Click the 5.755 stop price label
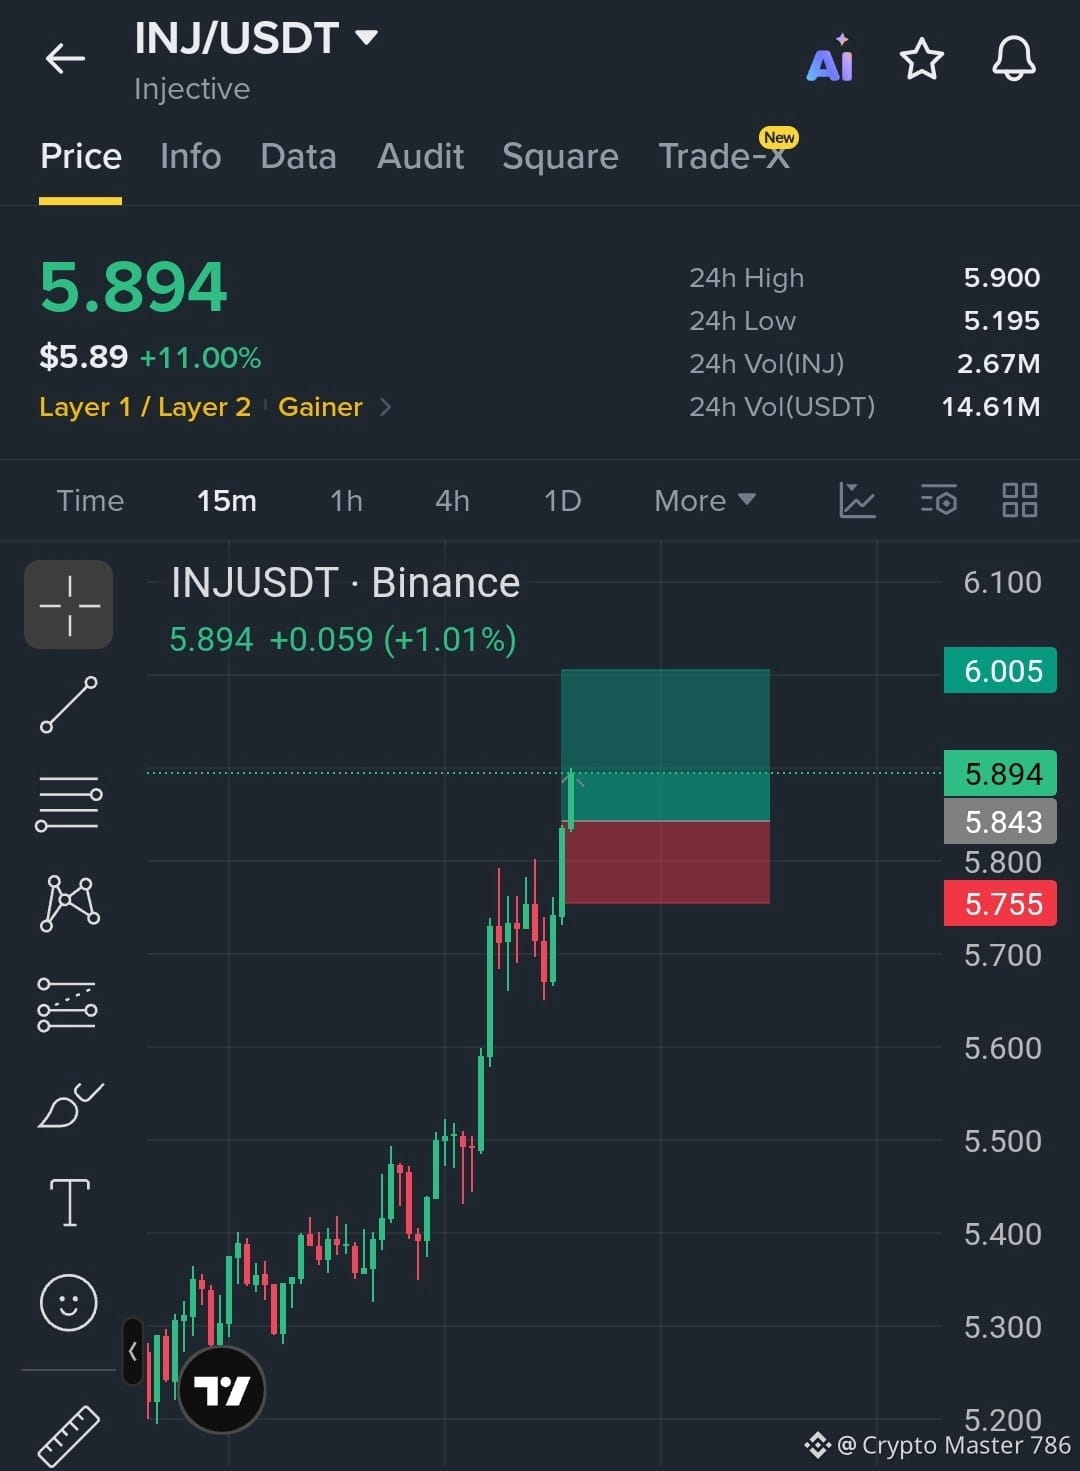Viewport: 1080px width, 1471px height. tap(1001, 903)
